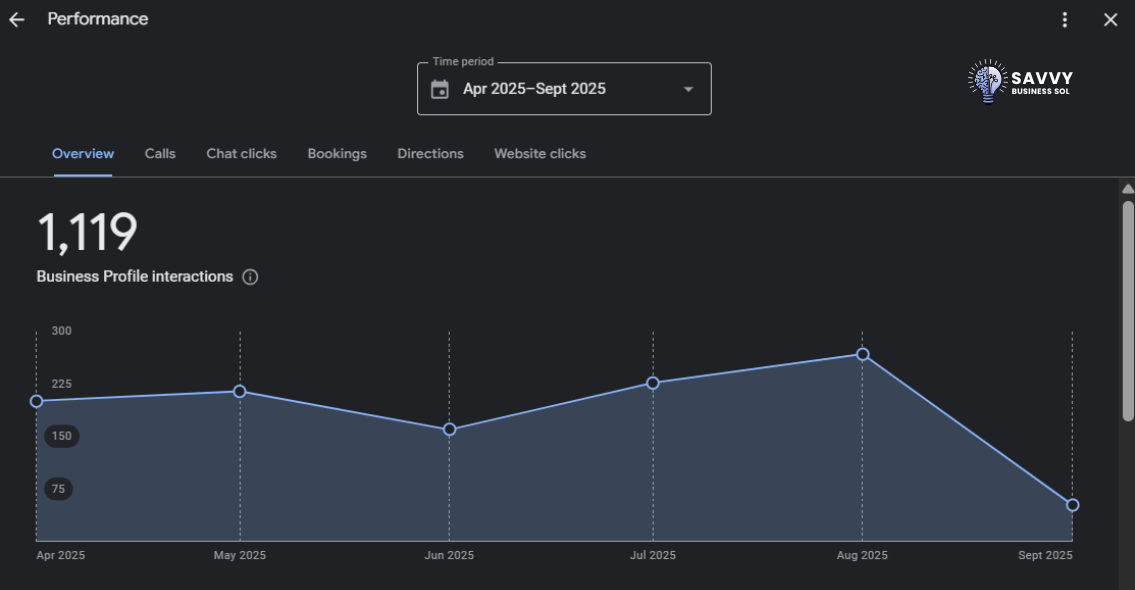Click the Apr 2025 axis label

(61, 555)
